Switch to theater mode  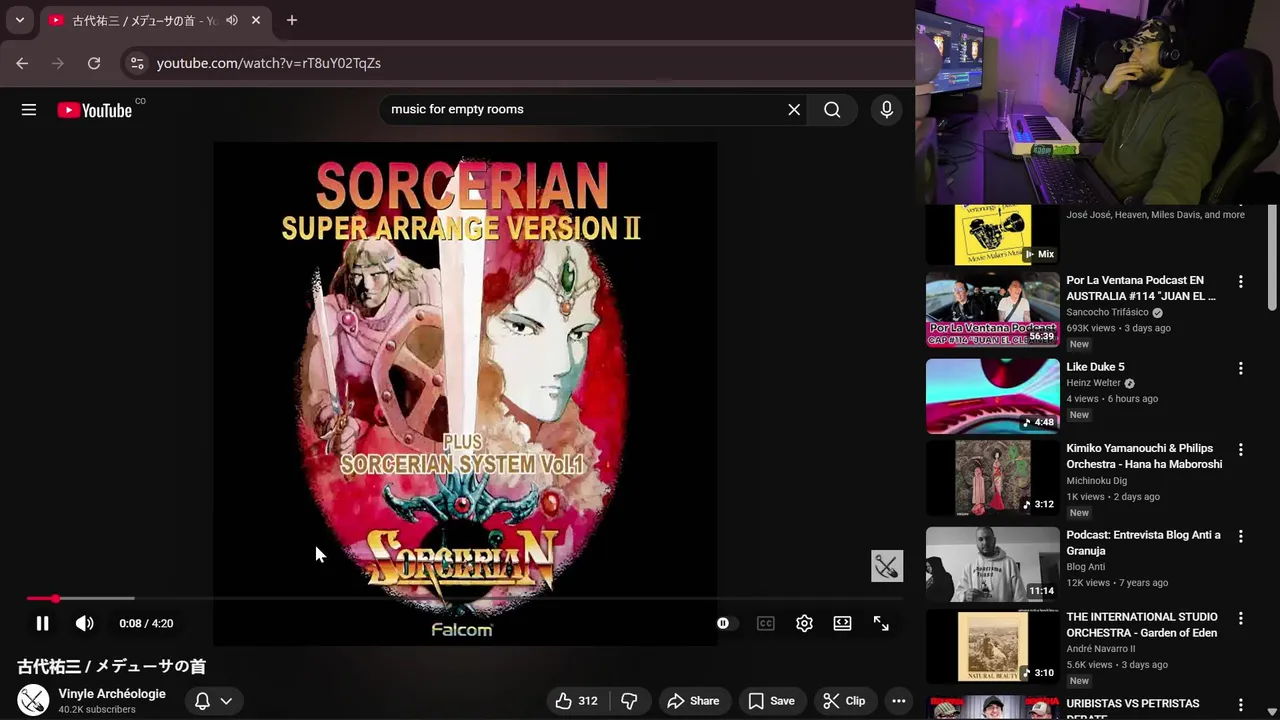[842, 623]
